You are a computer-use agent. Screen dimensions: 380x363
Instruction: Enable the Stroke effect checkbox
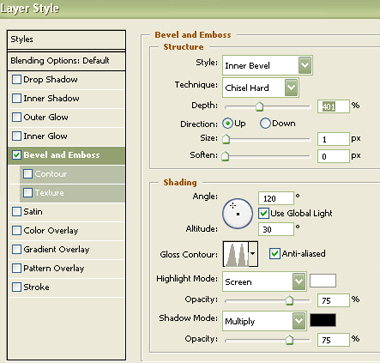pos(16,287)
